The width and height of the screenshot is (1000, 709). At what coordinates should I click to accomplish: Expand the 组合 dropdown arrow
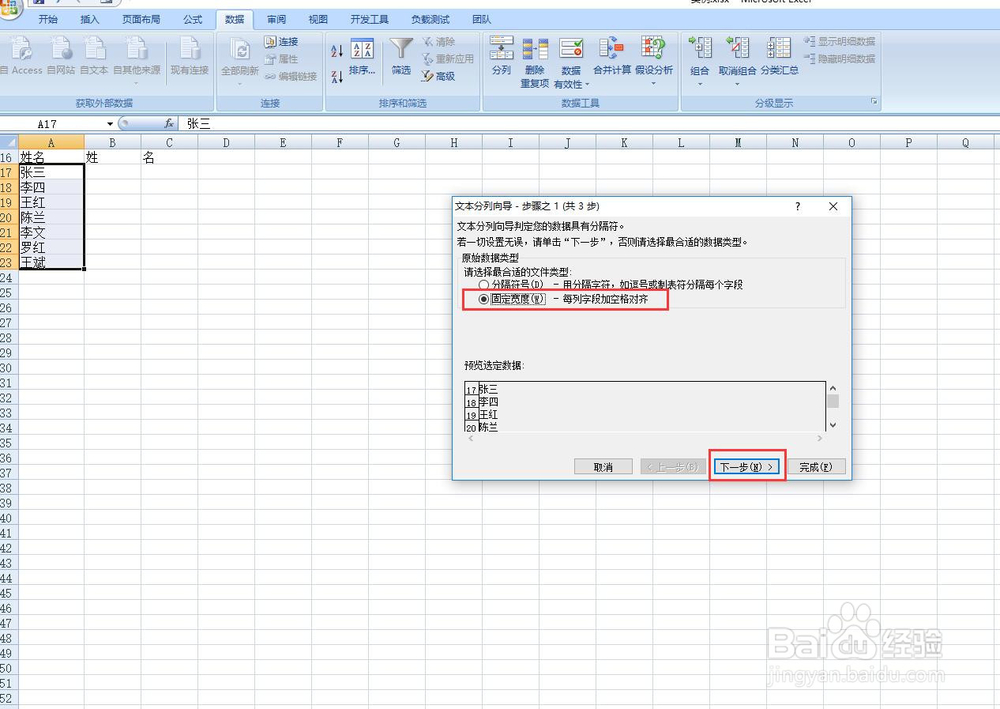pos(700,83)
